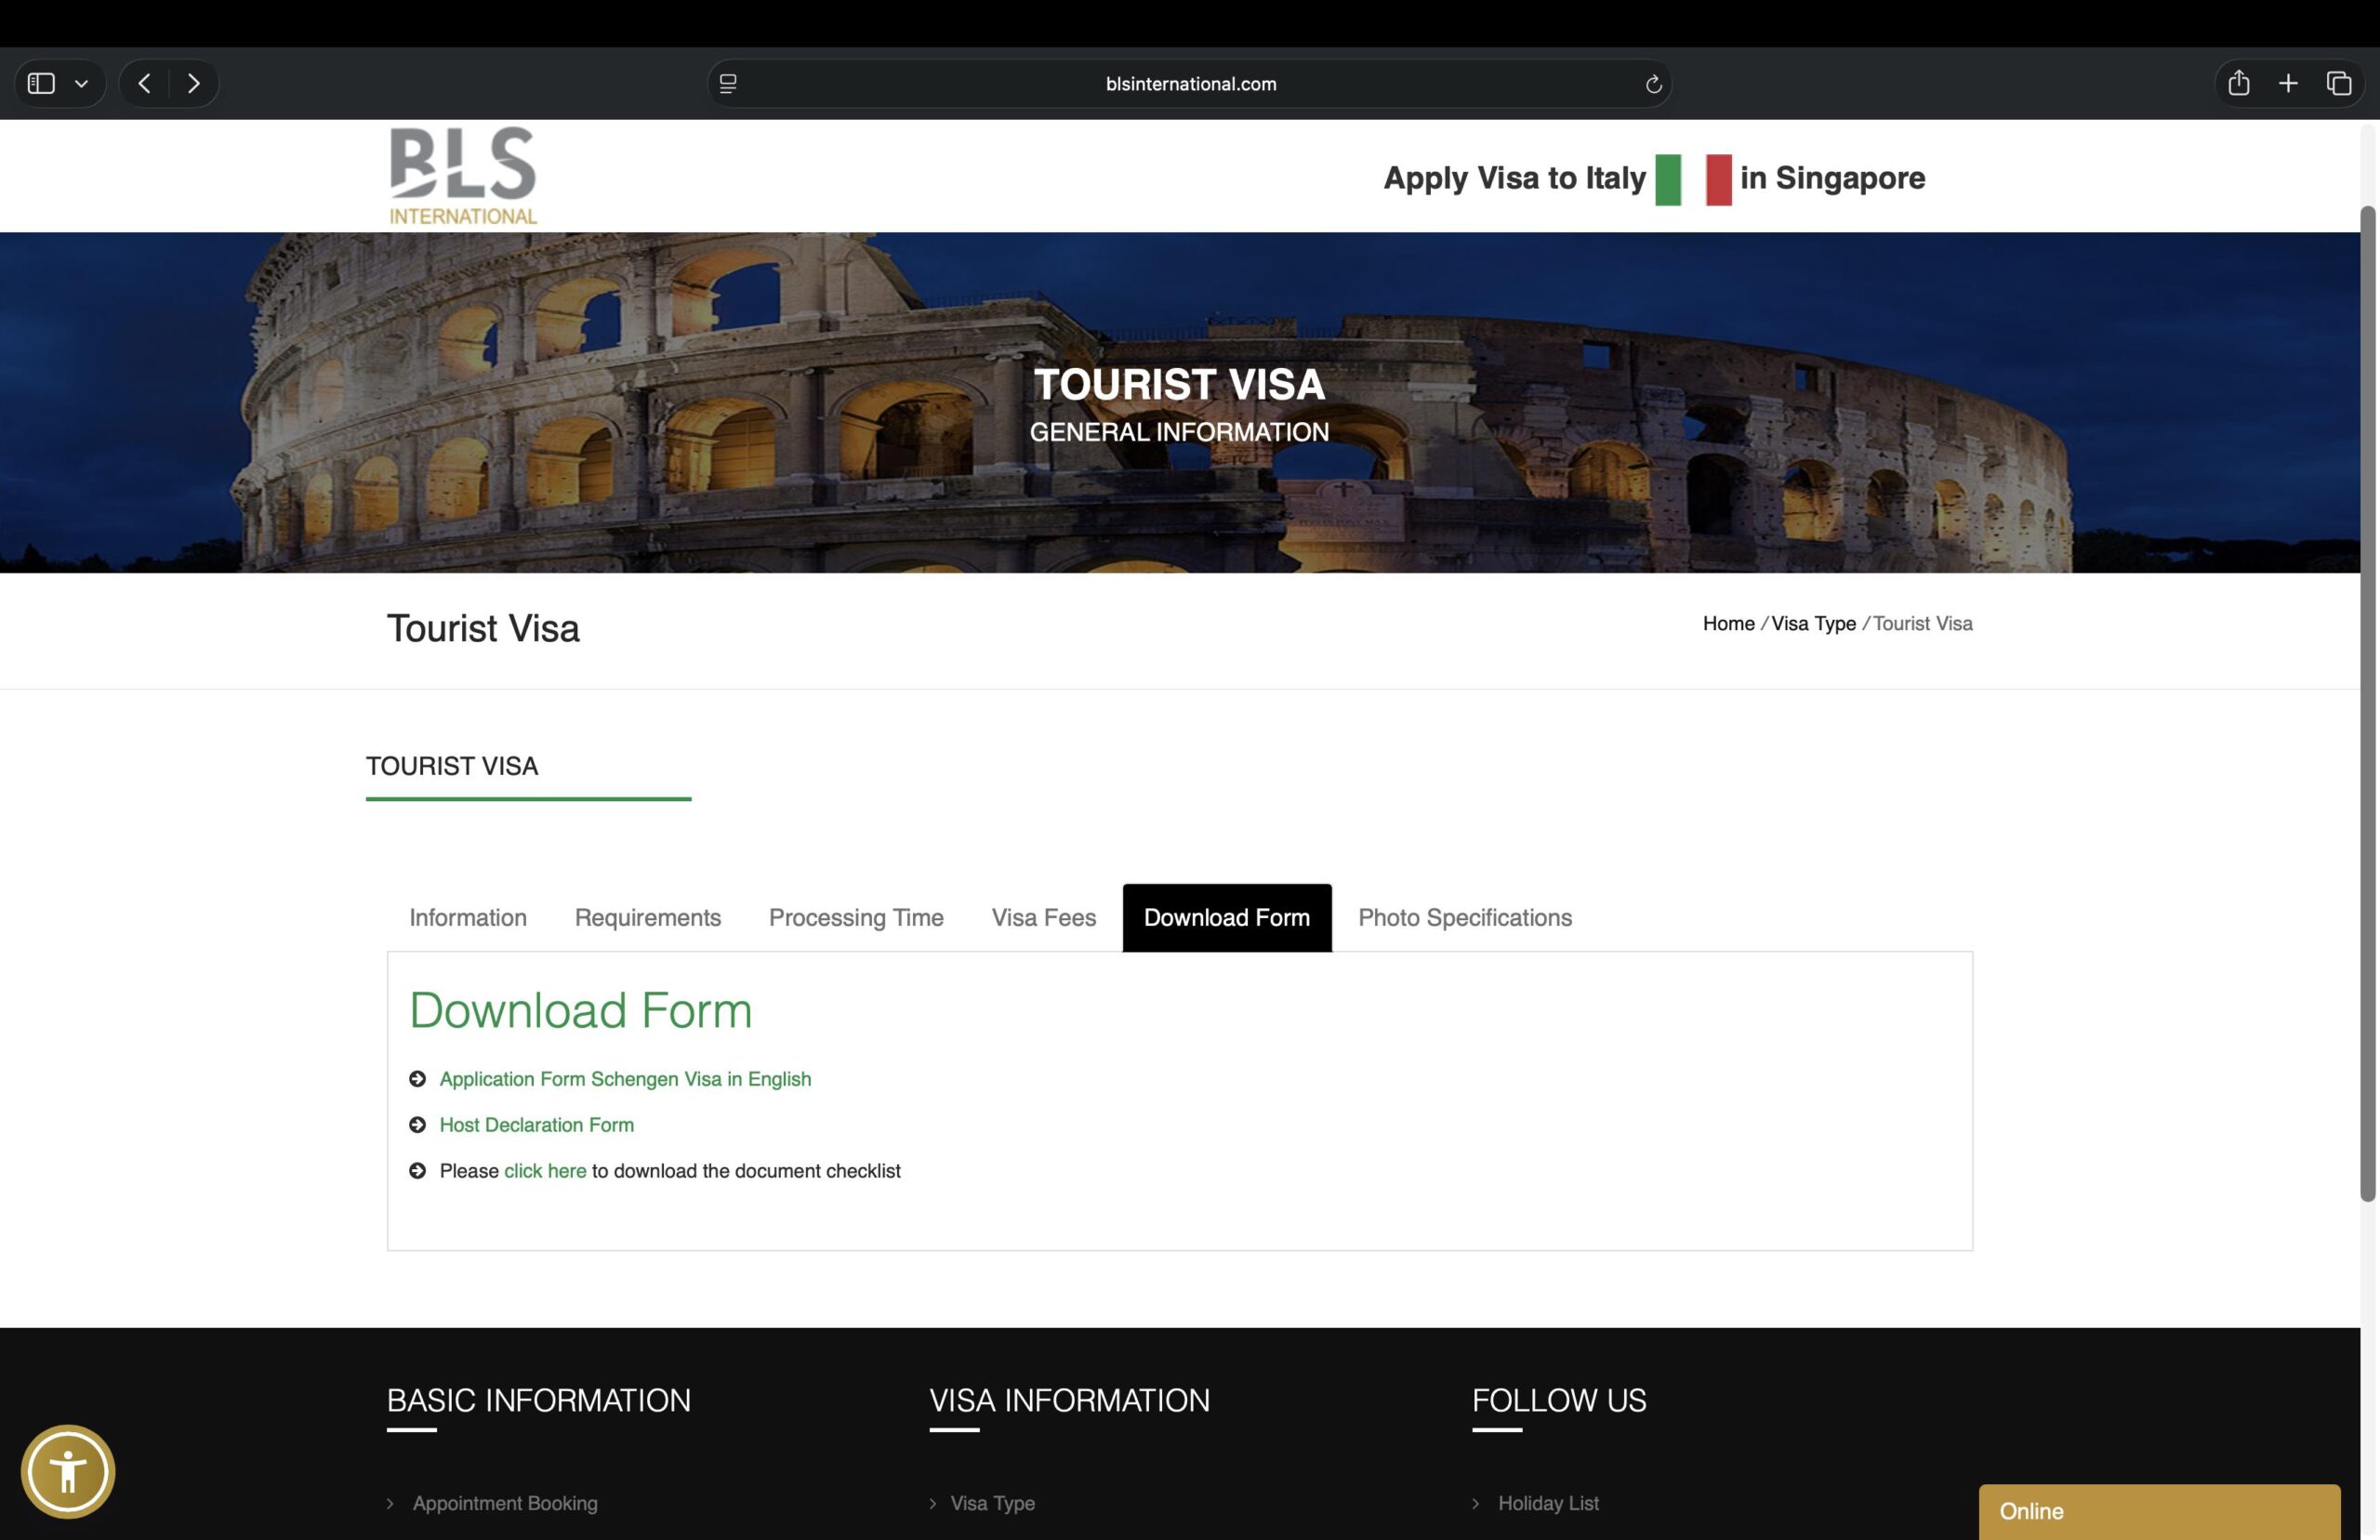
Task: Open the Safari sidebar panel
Action: click(41, 83)
